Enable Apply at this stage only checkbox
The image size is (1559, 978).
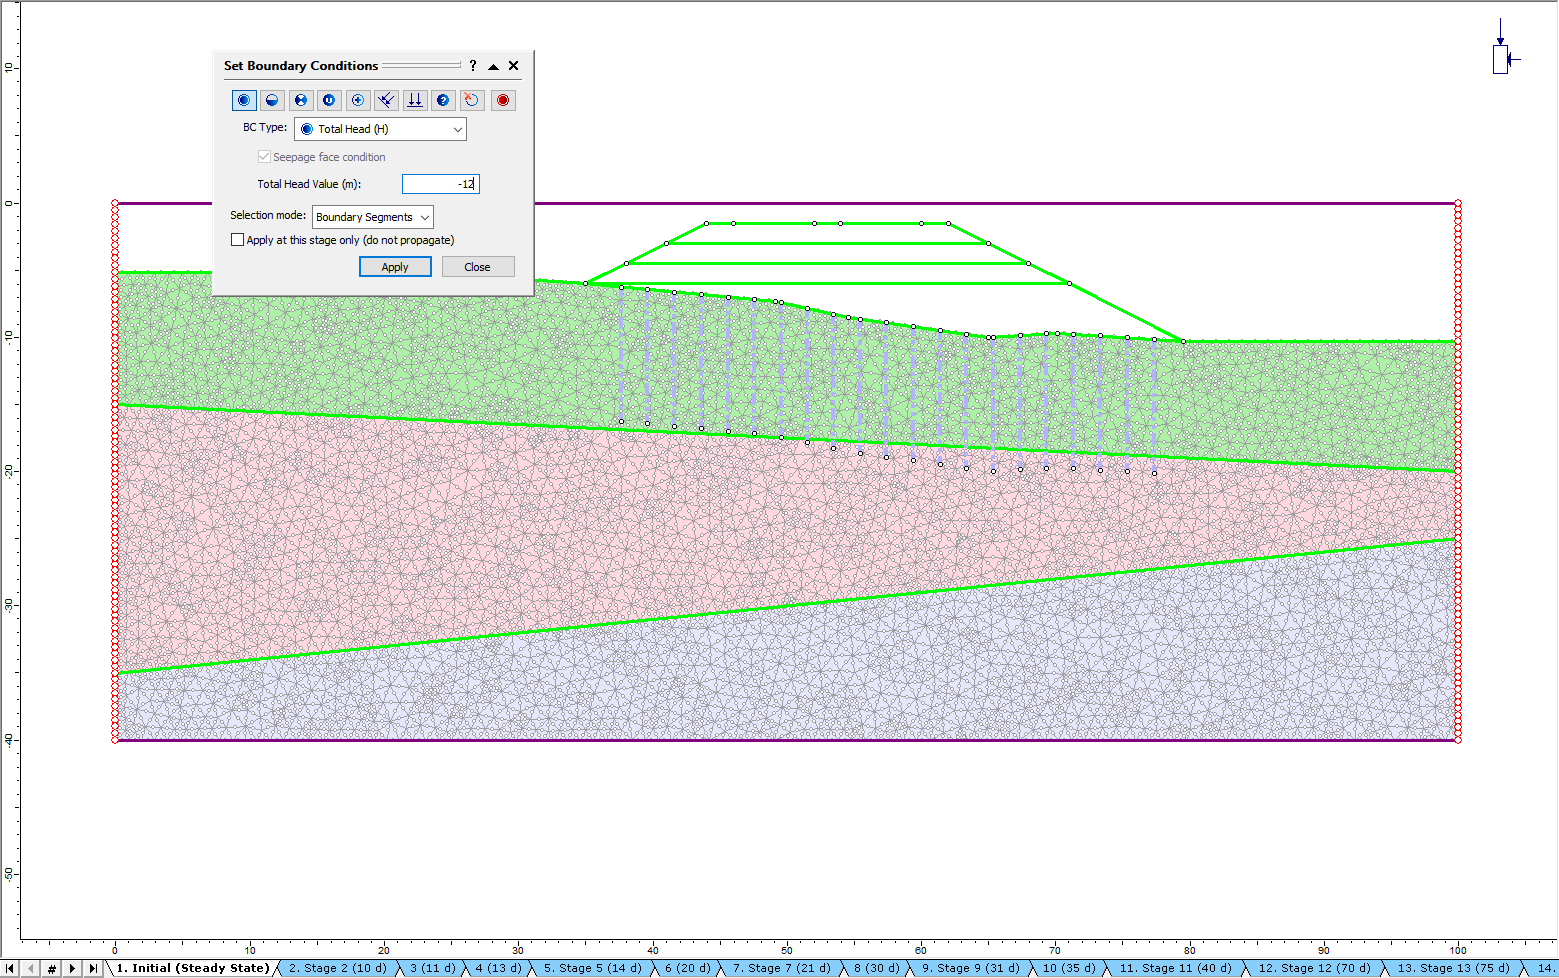(238, 240)
